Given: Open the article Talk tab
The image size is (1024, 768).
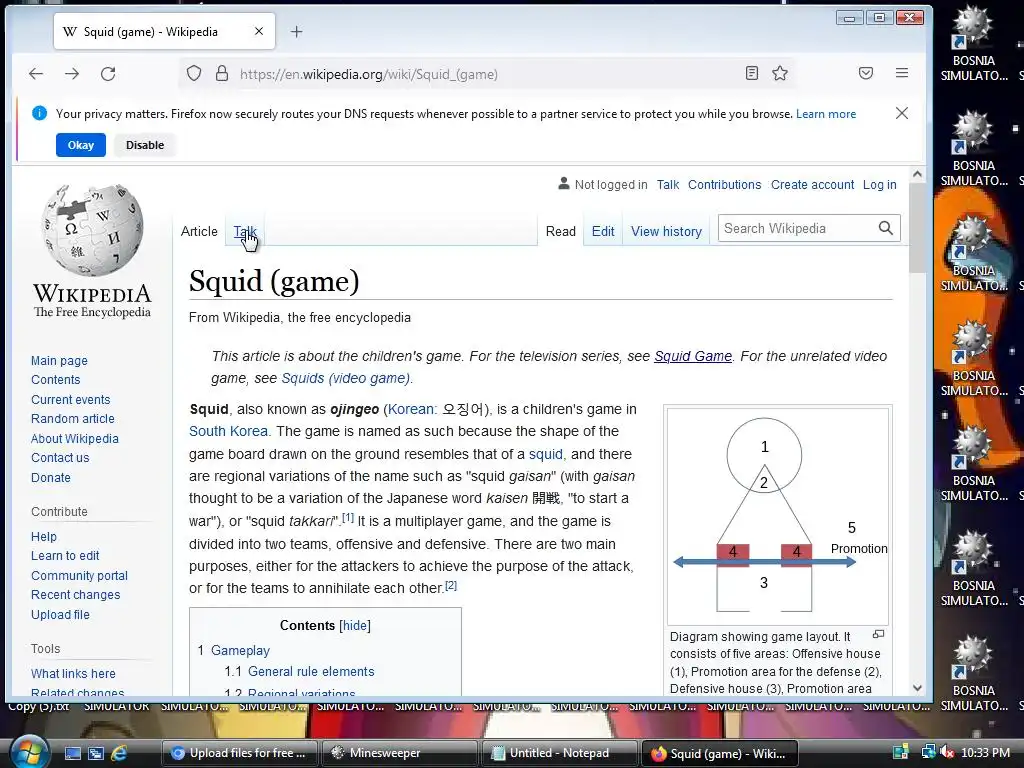Looking at the screenshot, I should point(245,231).
